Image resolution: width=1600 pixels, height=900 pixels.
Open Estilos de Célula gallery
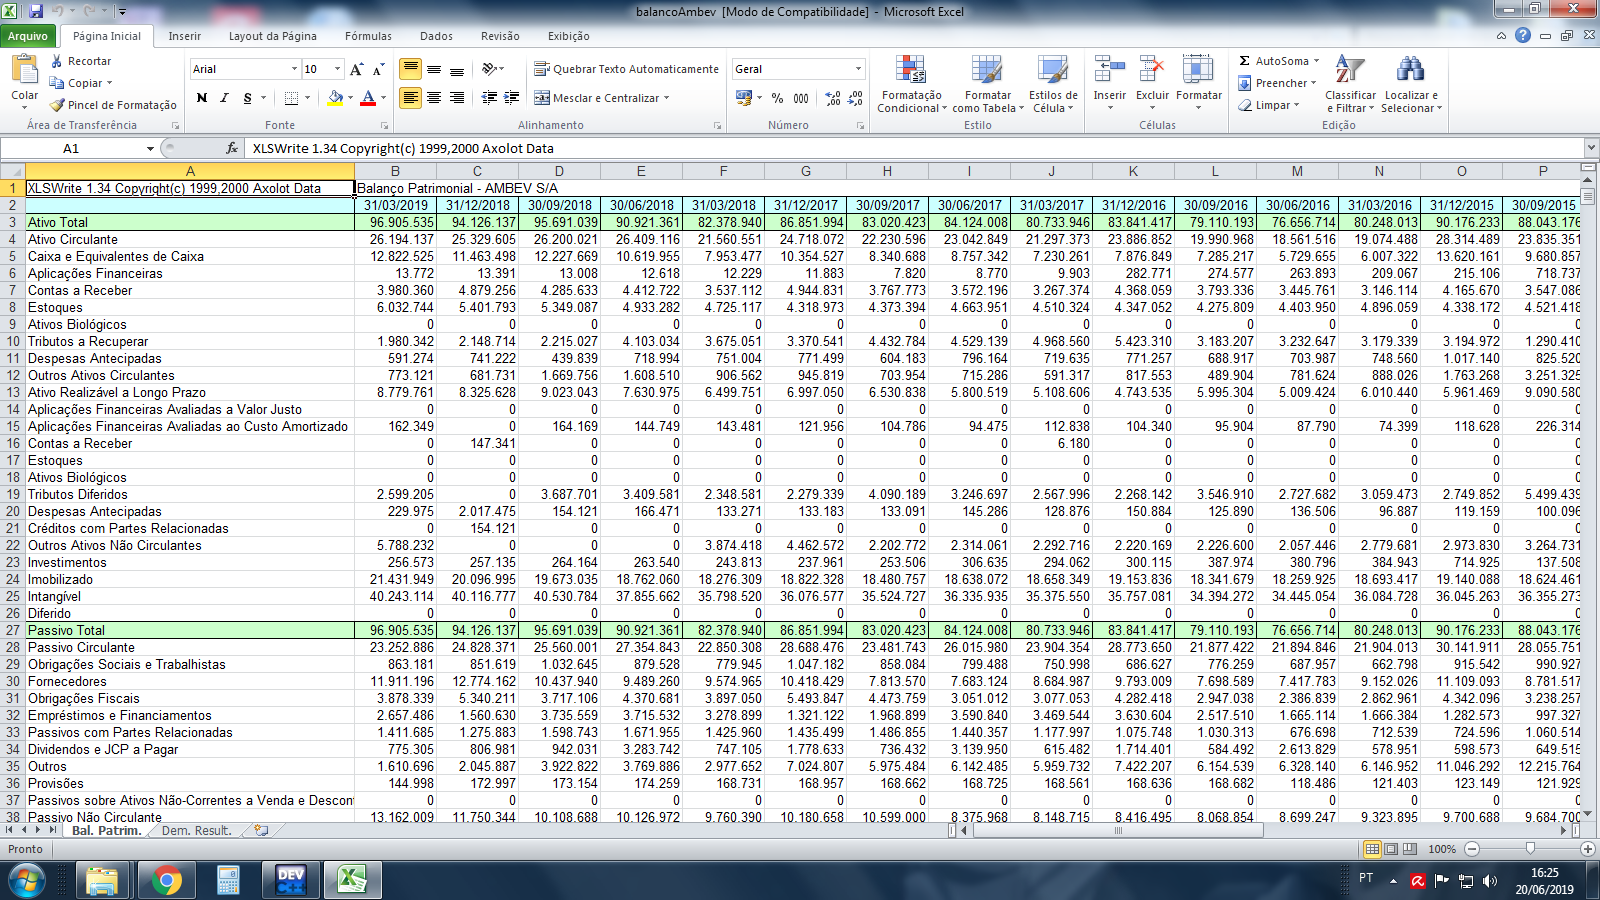tap(1053, 84)
